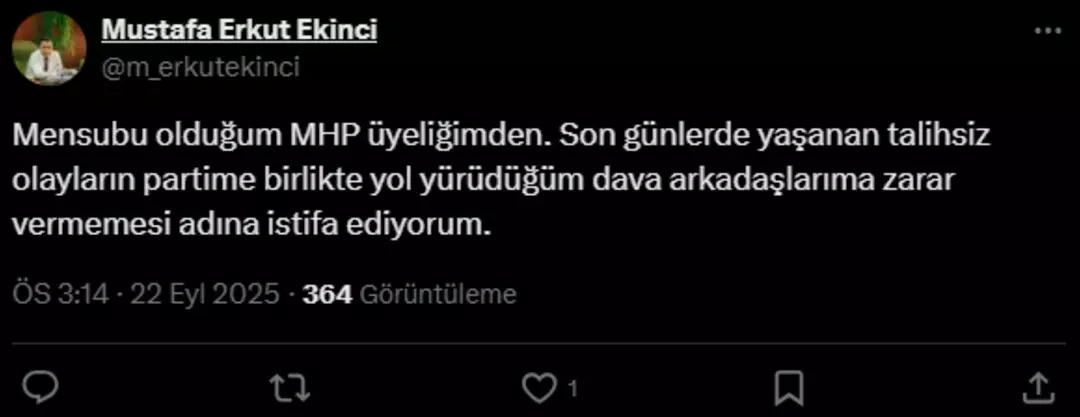This screenshot has width=1080, height=417.
Task: Click the 22 Eyl 2025 date
Action: (210, 294)
